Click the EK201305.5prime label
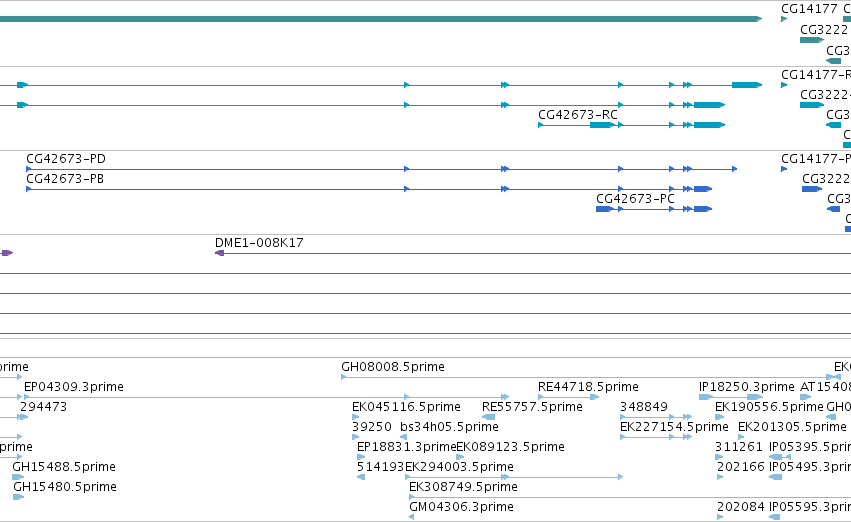Screen dimensions: 851x522 pyautogui.click(x=792, y=427)
